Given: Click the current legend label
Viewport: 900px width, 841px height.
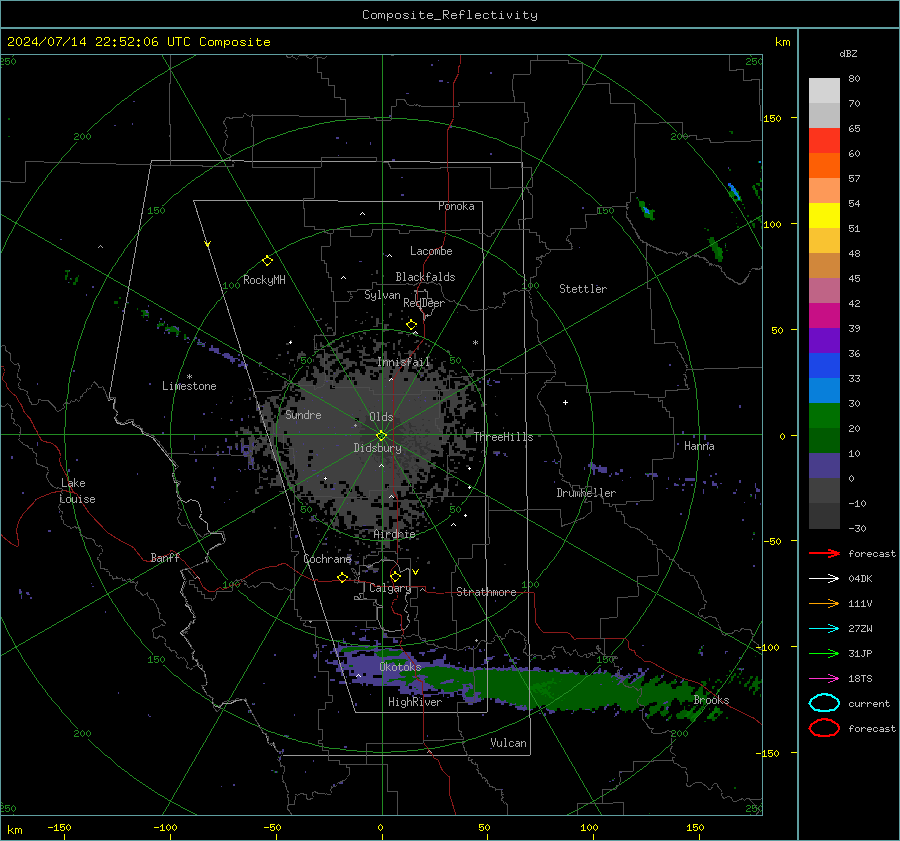Looking at the screenshot, I should pyautogui.click(x=869, y=703).
